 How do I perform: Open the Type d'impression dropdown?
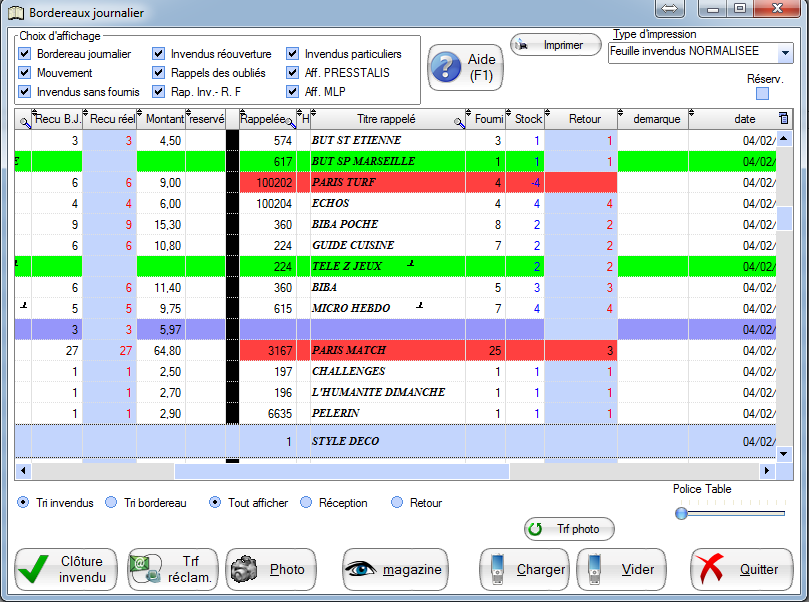pyautogui.click(x=784, y=52)
